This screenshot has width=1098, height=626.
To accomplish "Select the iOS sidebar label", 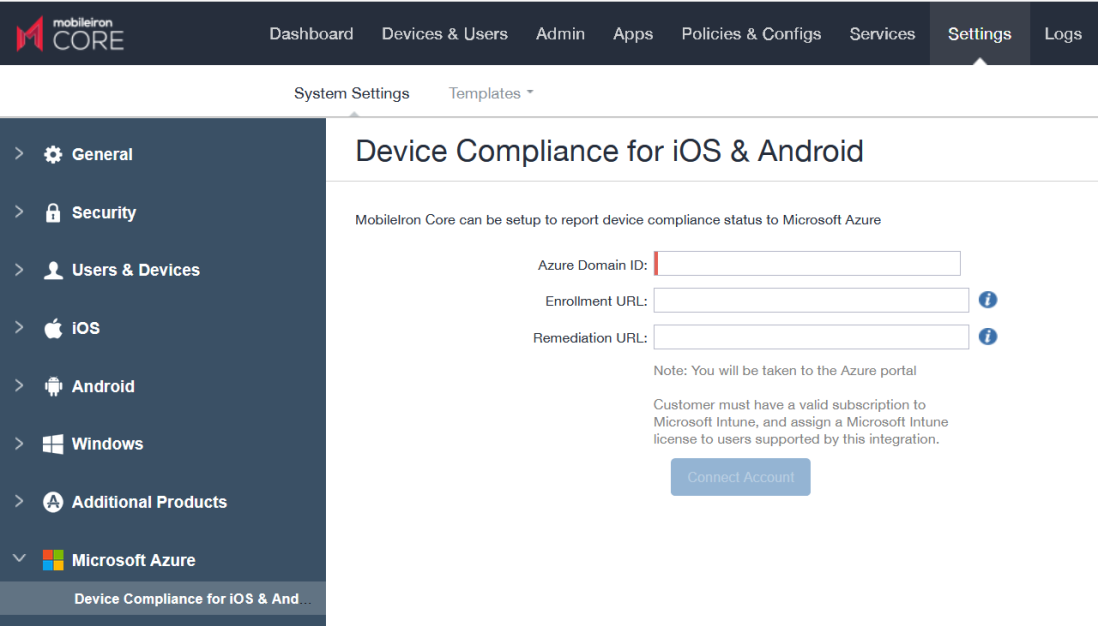I will pyautogui.click(x=85, y=328).
